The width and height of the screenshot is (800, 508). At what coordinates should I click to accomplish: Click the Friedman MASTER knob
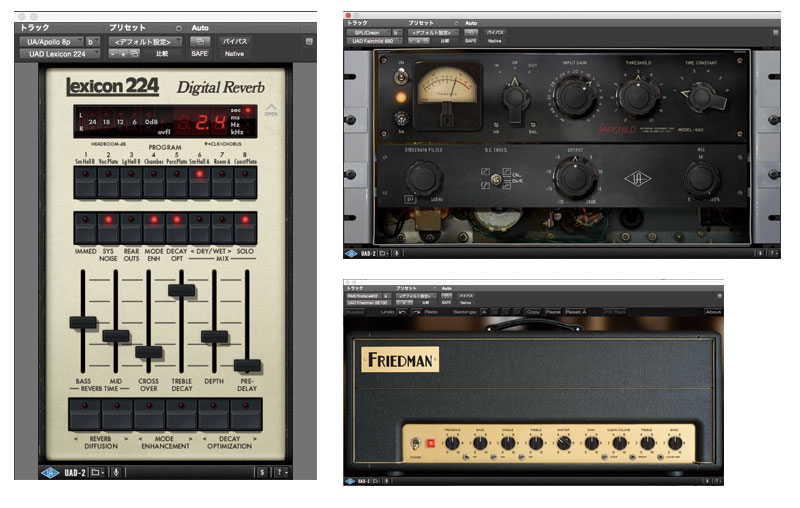click(x=563, y=443)
